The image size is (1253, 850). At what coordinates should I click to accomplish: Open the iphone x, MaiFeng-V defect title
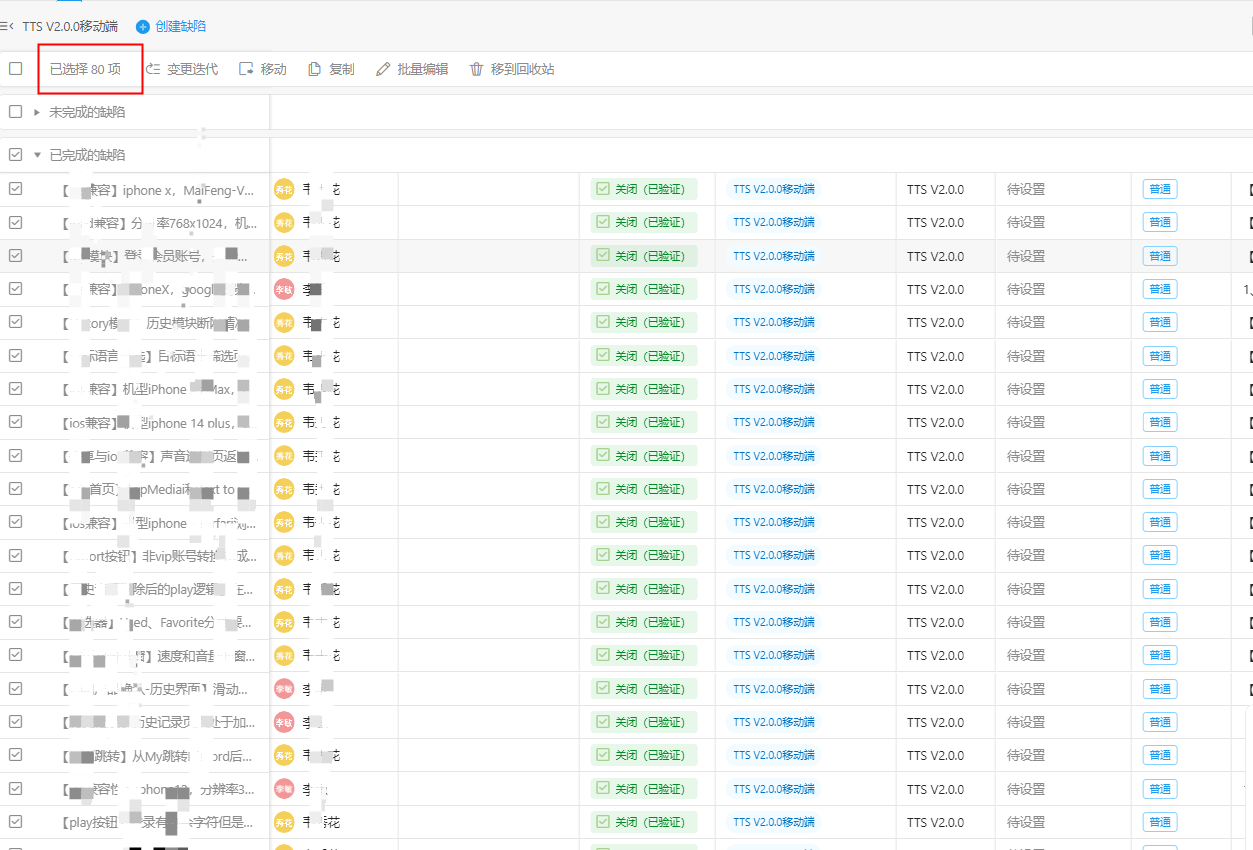coord(158,190)
